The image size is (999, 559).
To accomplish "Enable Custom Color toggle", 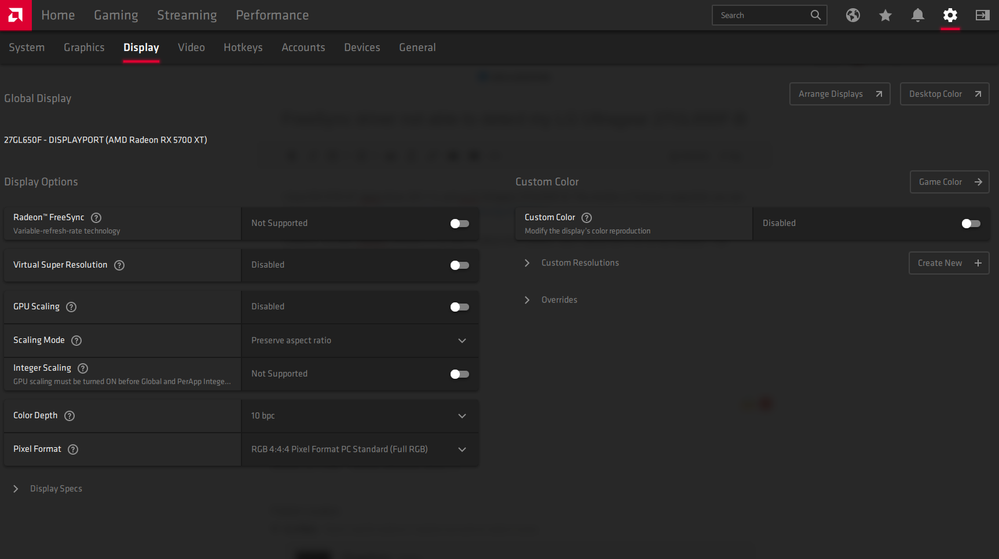I will (971, 224).
